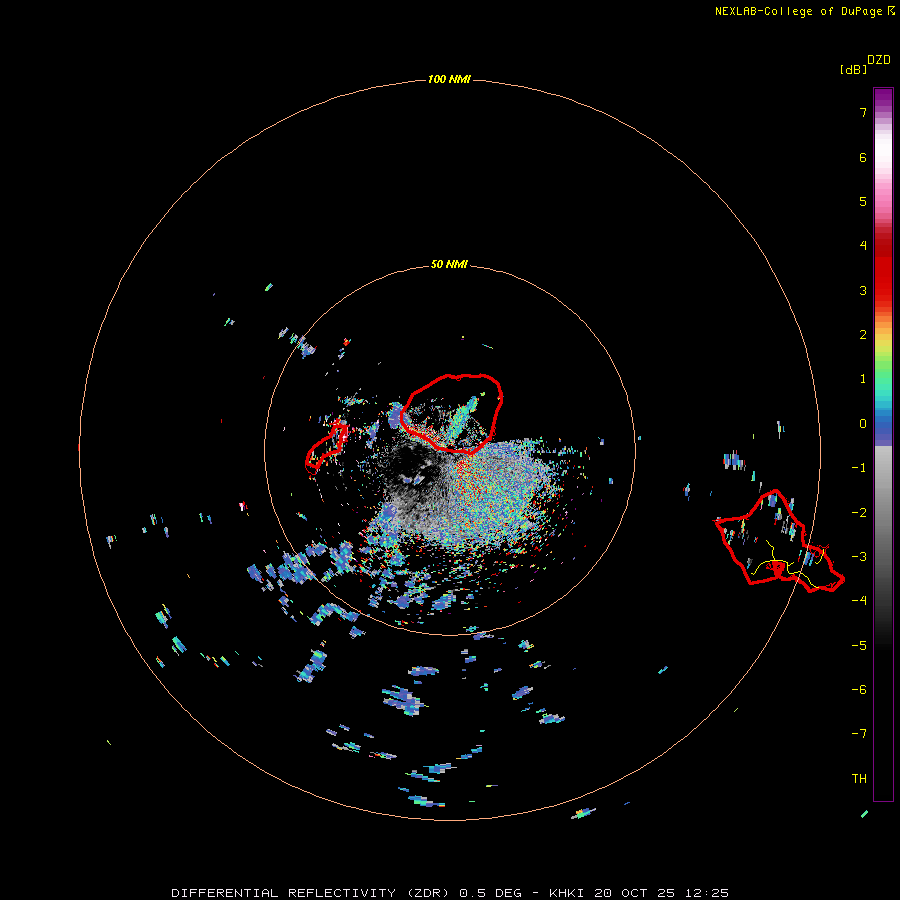This screenshot has height=900, width=900.
Task: Select the 100 NMI range ring label
Action: click(449, 79)
